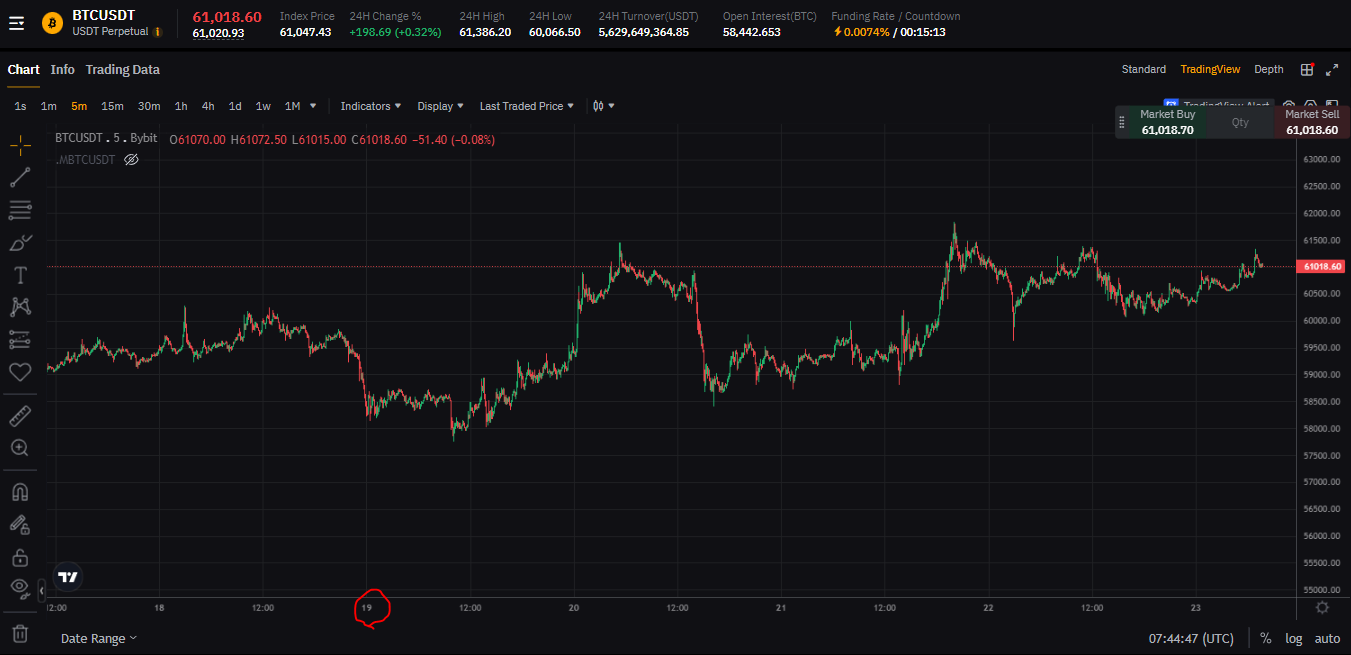Viewport: 1351px width, 655px height.
Task: Remove drawings with the trash icon
Action: tap(20, 633)
